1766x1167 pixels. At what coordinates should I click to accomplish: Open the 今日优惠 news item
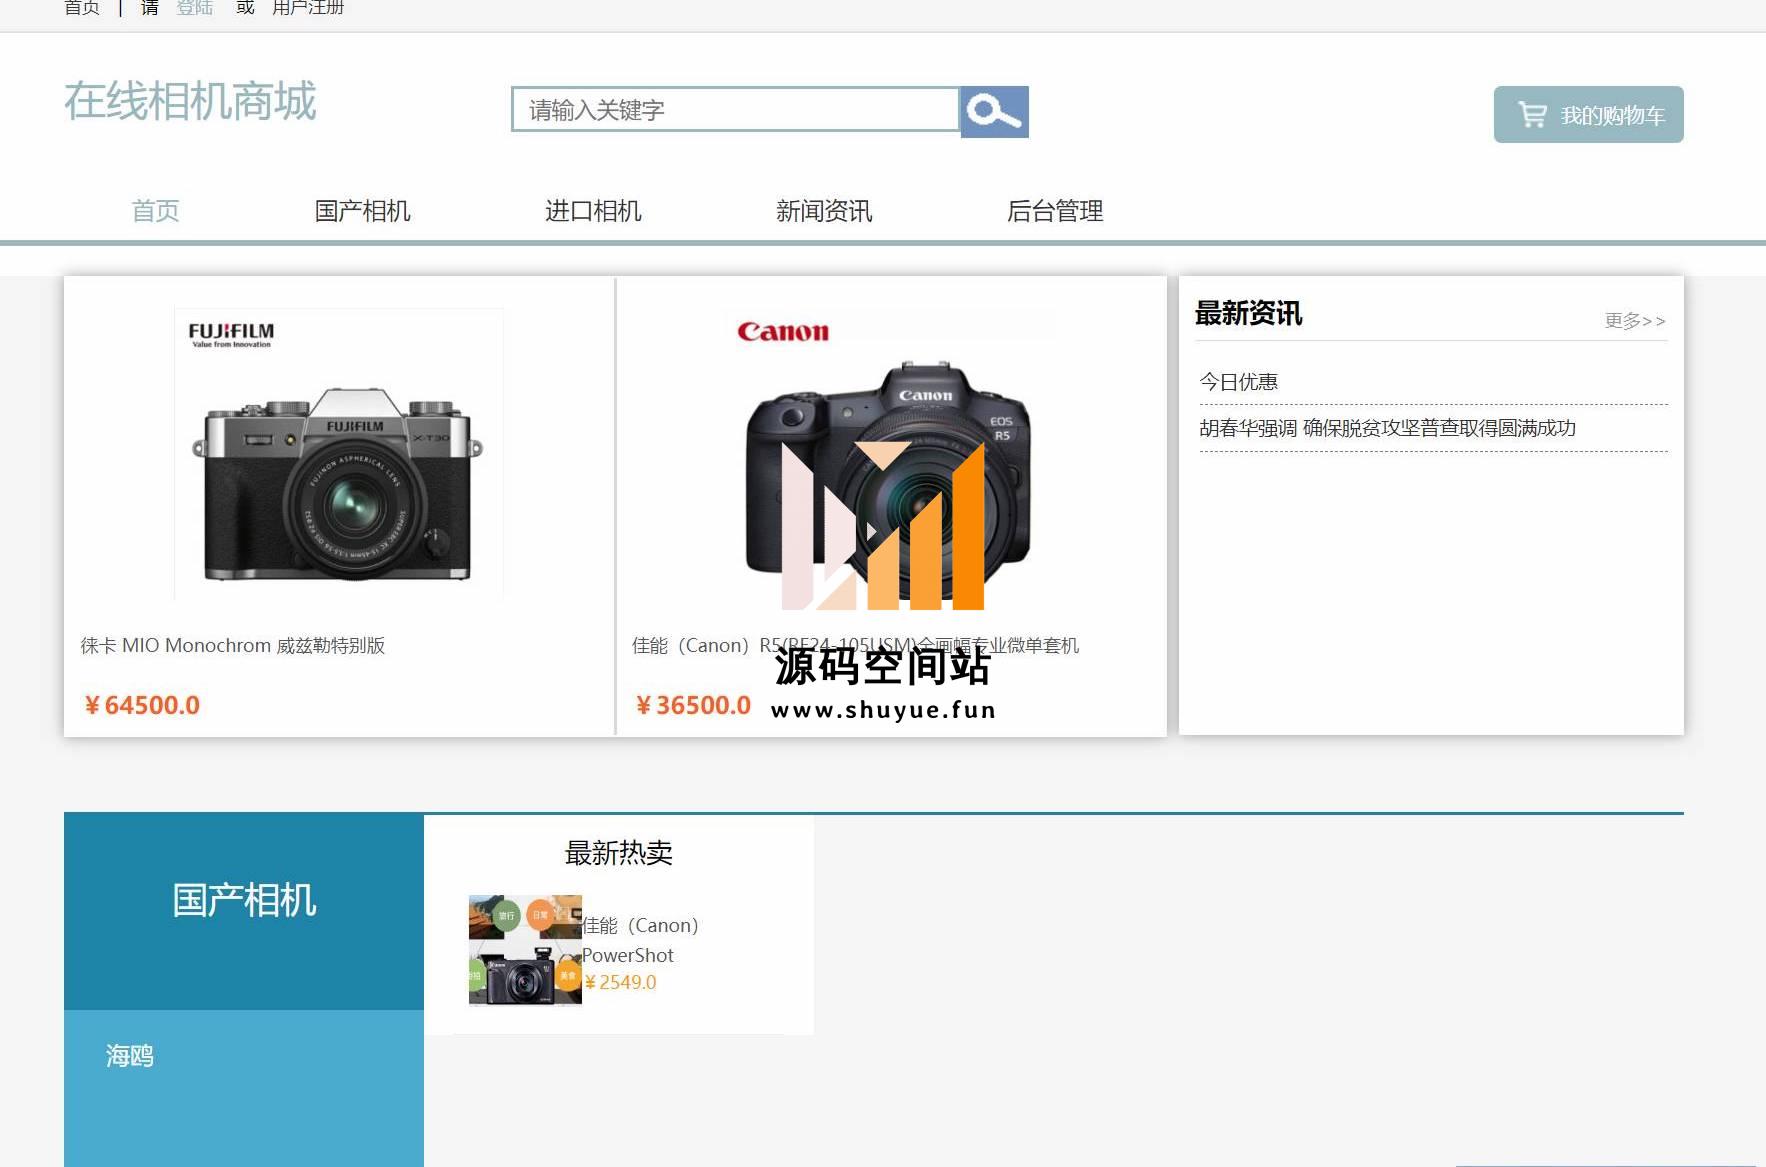(x=1238, y=382)
